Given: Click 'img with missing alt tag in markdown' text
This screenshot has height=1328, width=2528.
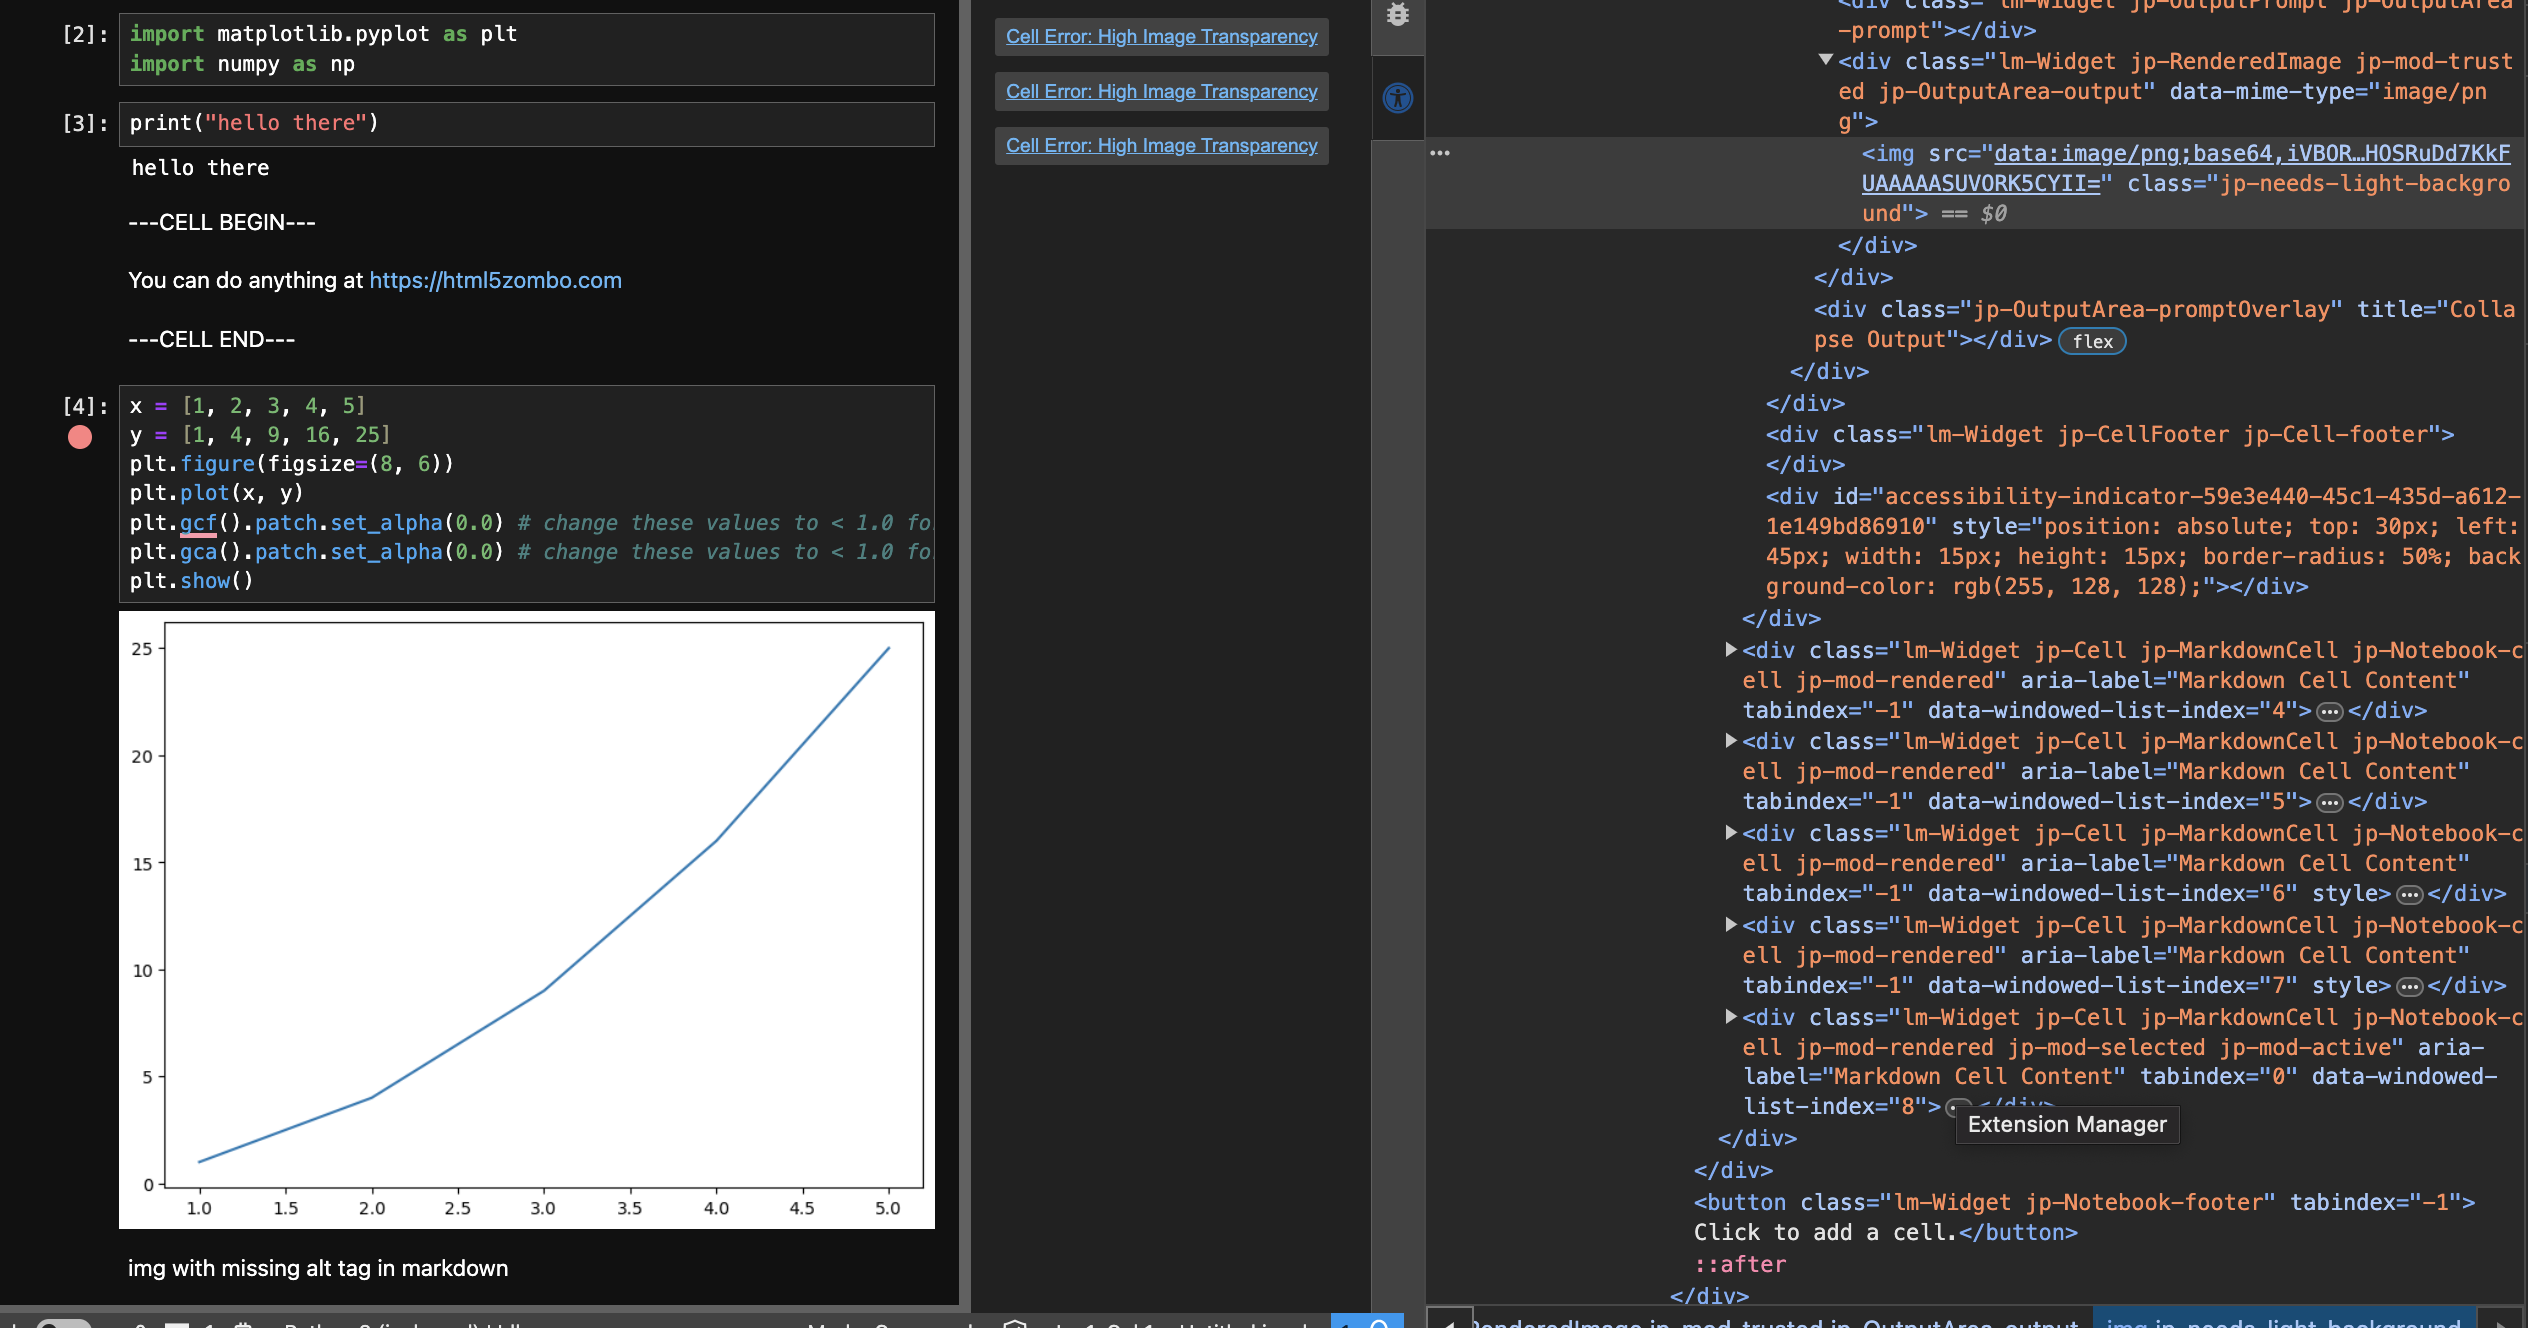Looking at the screenshot, I should tap(318, 1269).
